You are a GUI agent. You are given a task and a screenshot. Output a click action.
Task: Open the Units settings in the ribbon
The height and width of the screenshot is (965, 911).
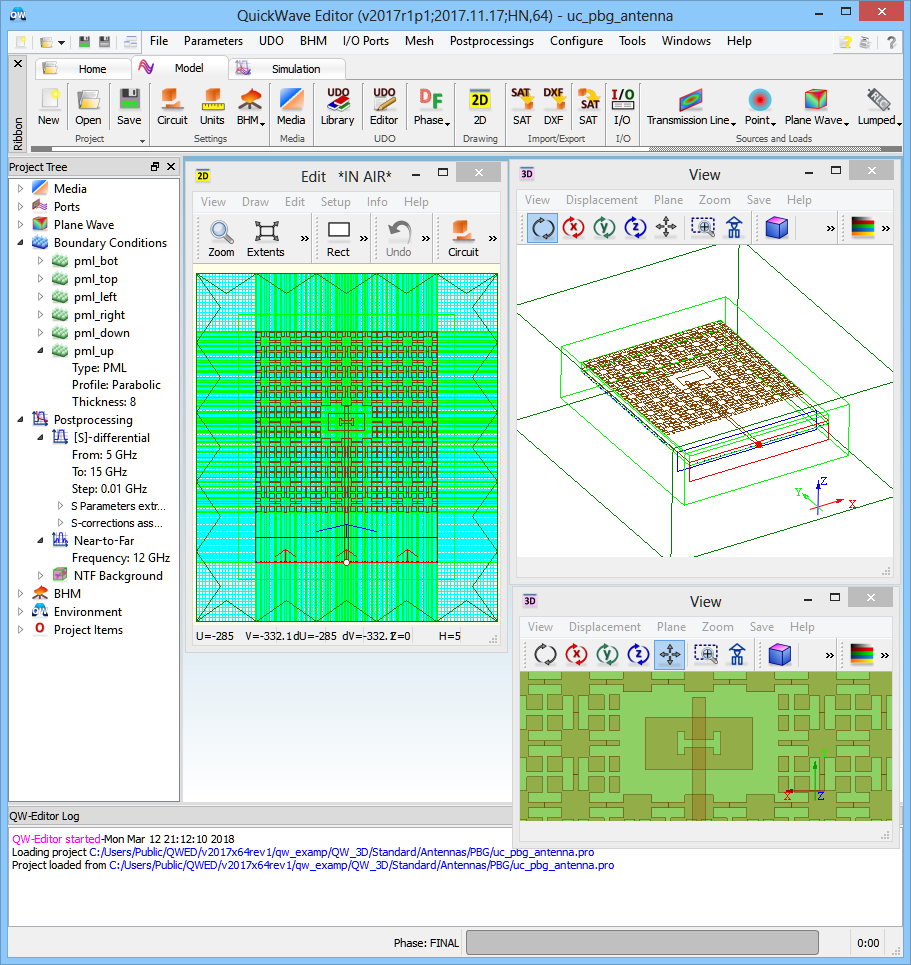212,106
